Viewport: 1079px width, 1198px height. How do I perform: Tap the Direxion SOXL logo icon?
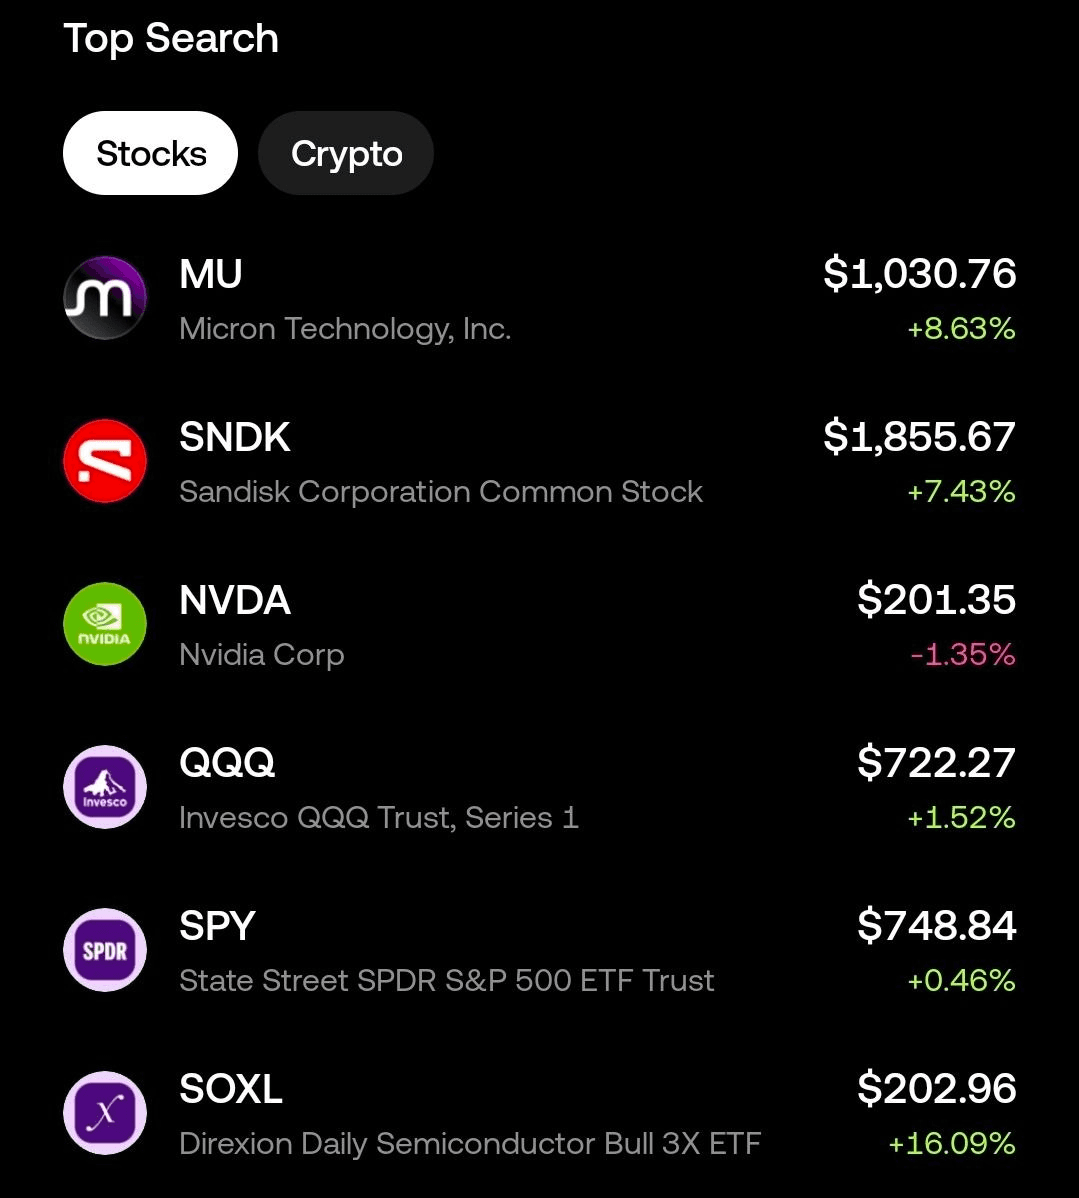pos(105,1112)
